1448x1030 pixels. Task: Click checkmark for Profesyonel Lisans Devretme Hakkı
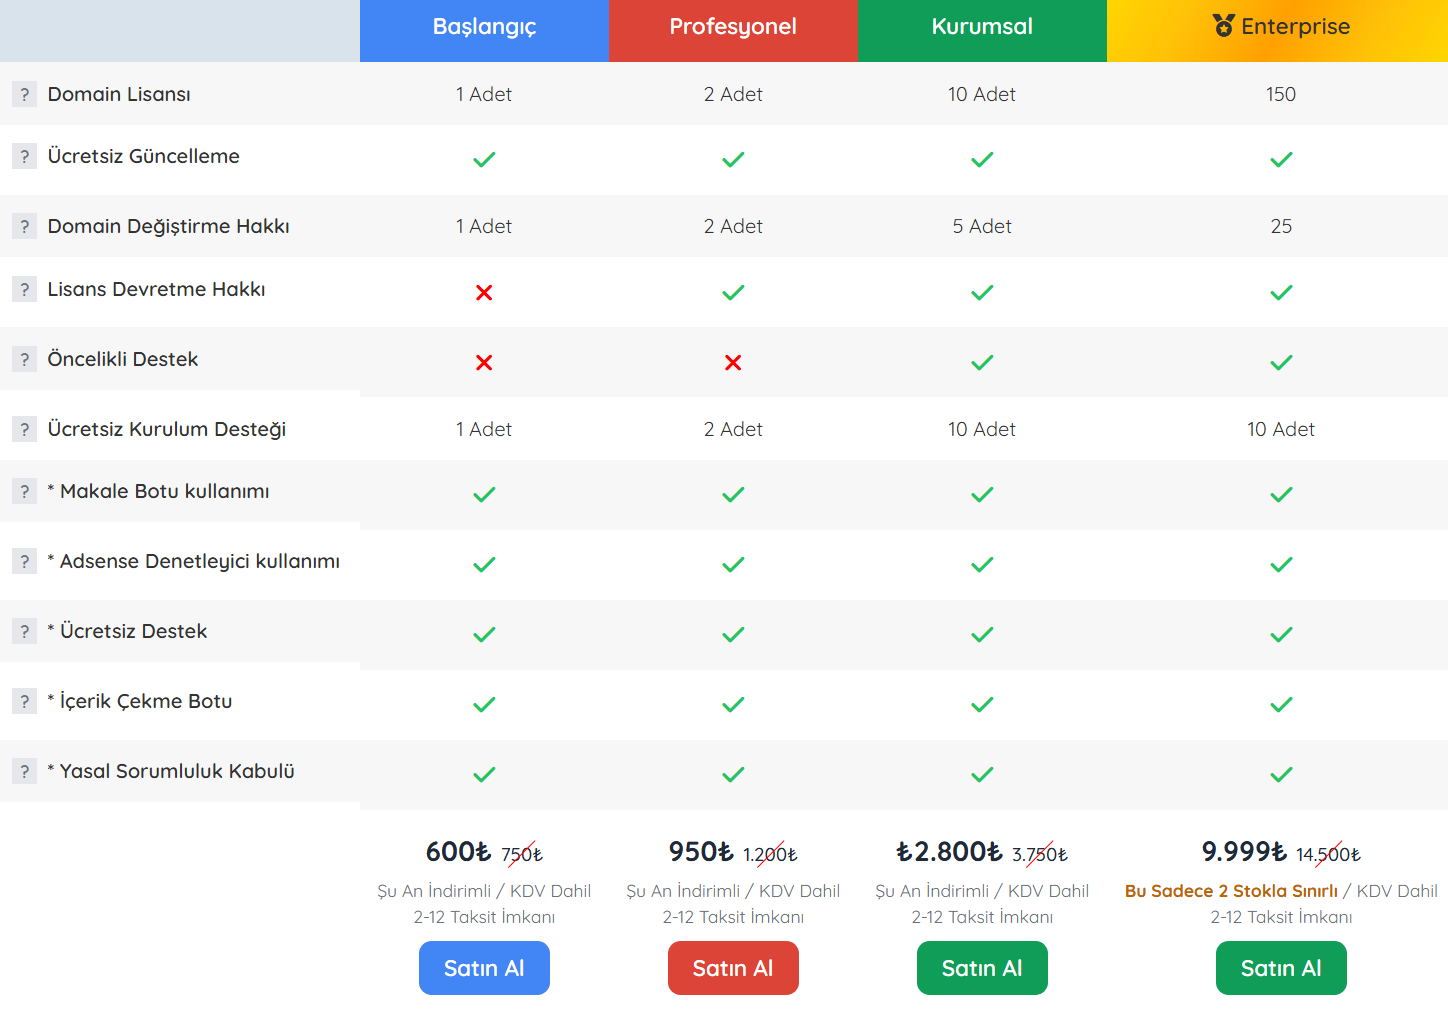733,292
